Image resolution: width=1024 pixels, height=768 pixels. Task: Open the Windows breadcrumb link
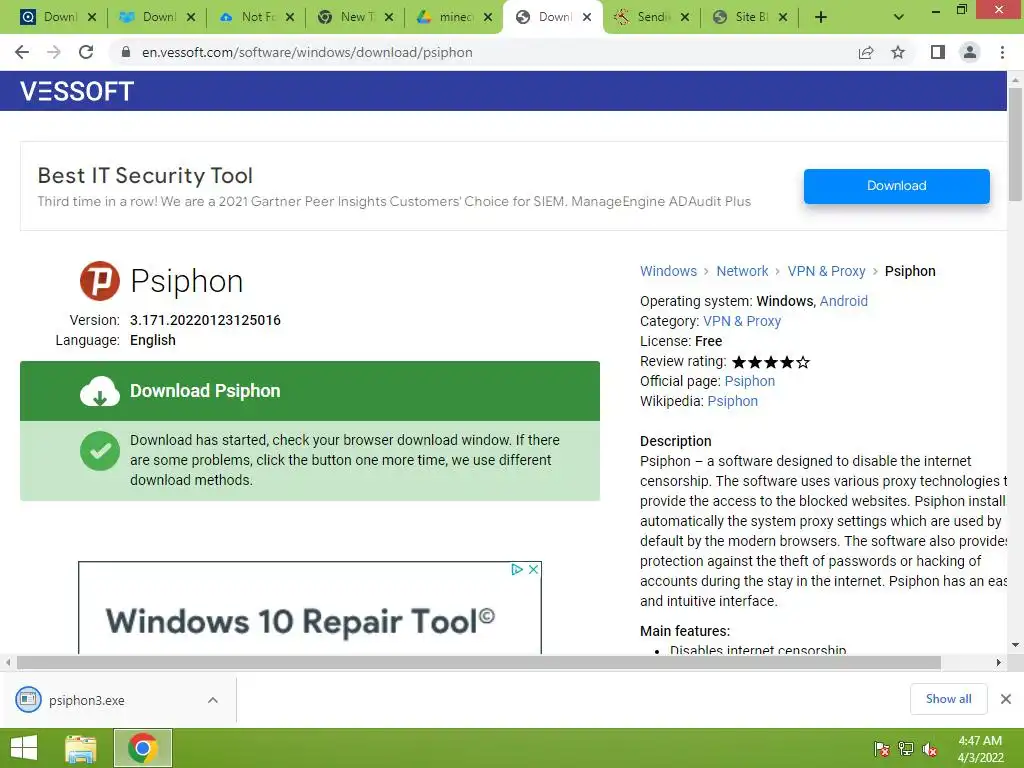tap(668, 271)
